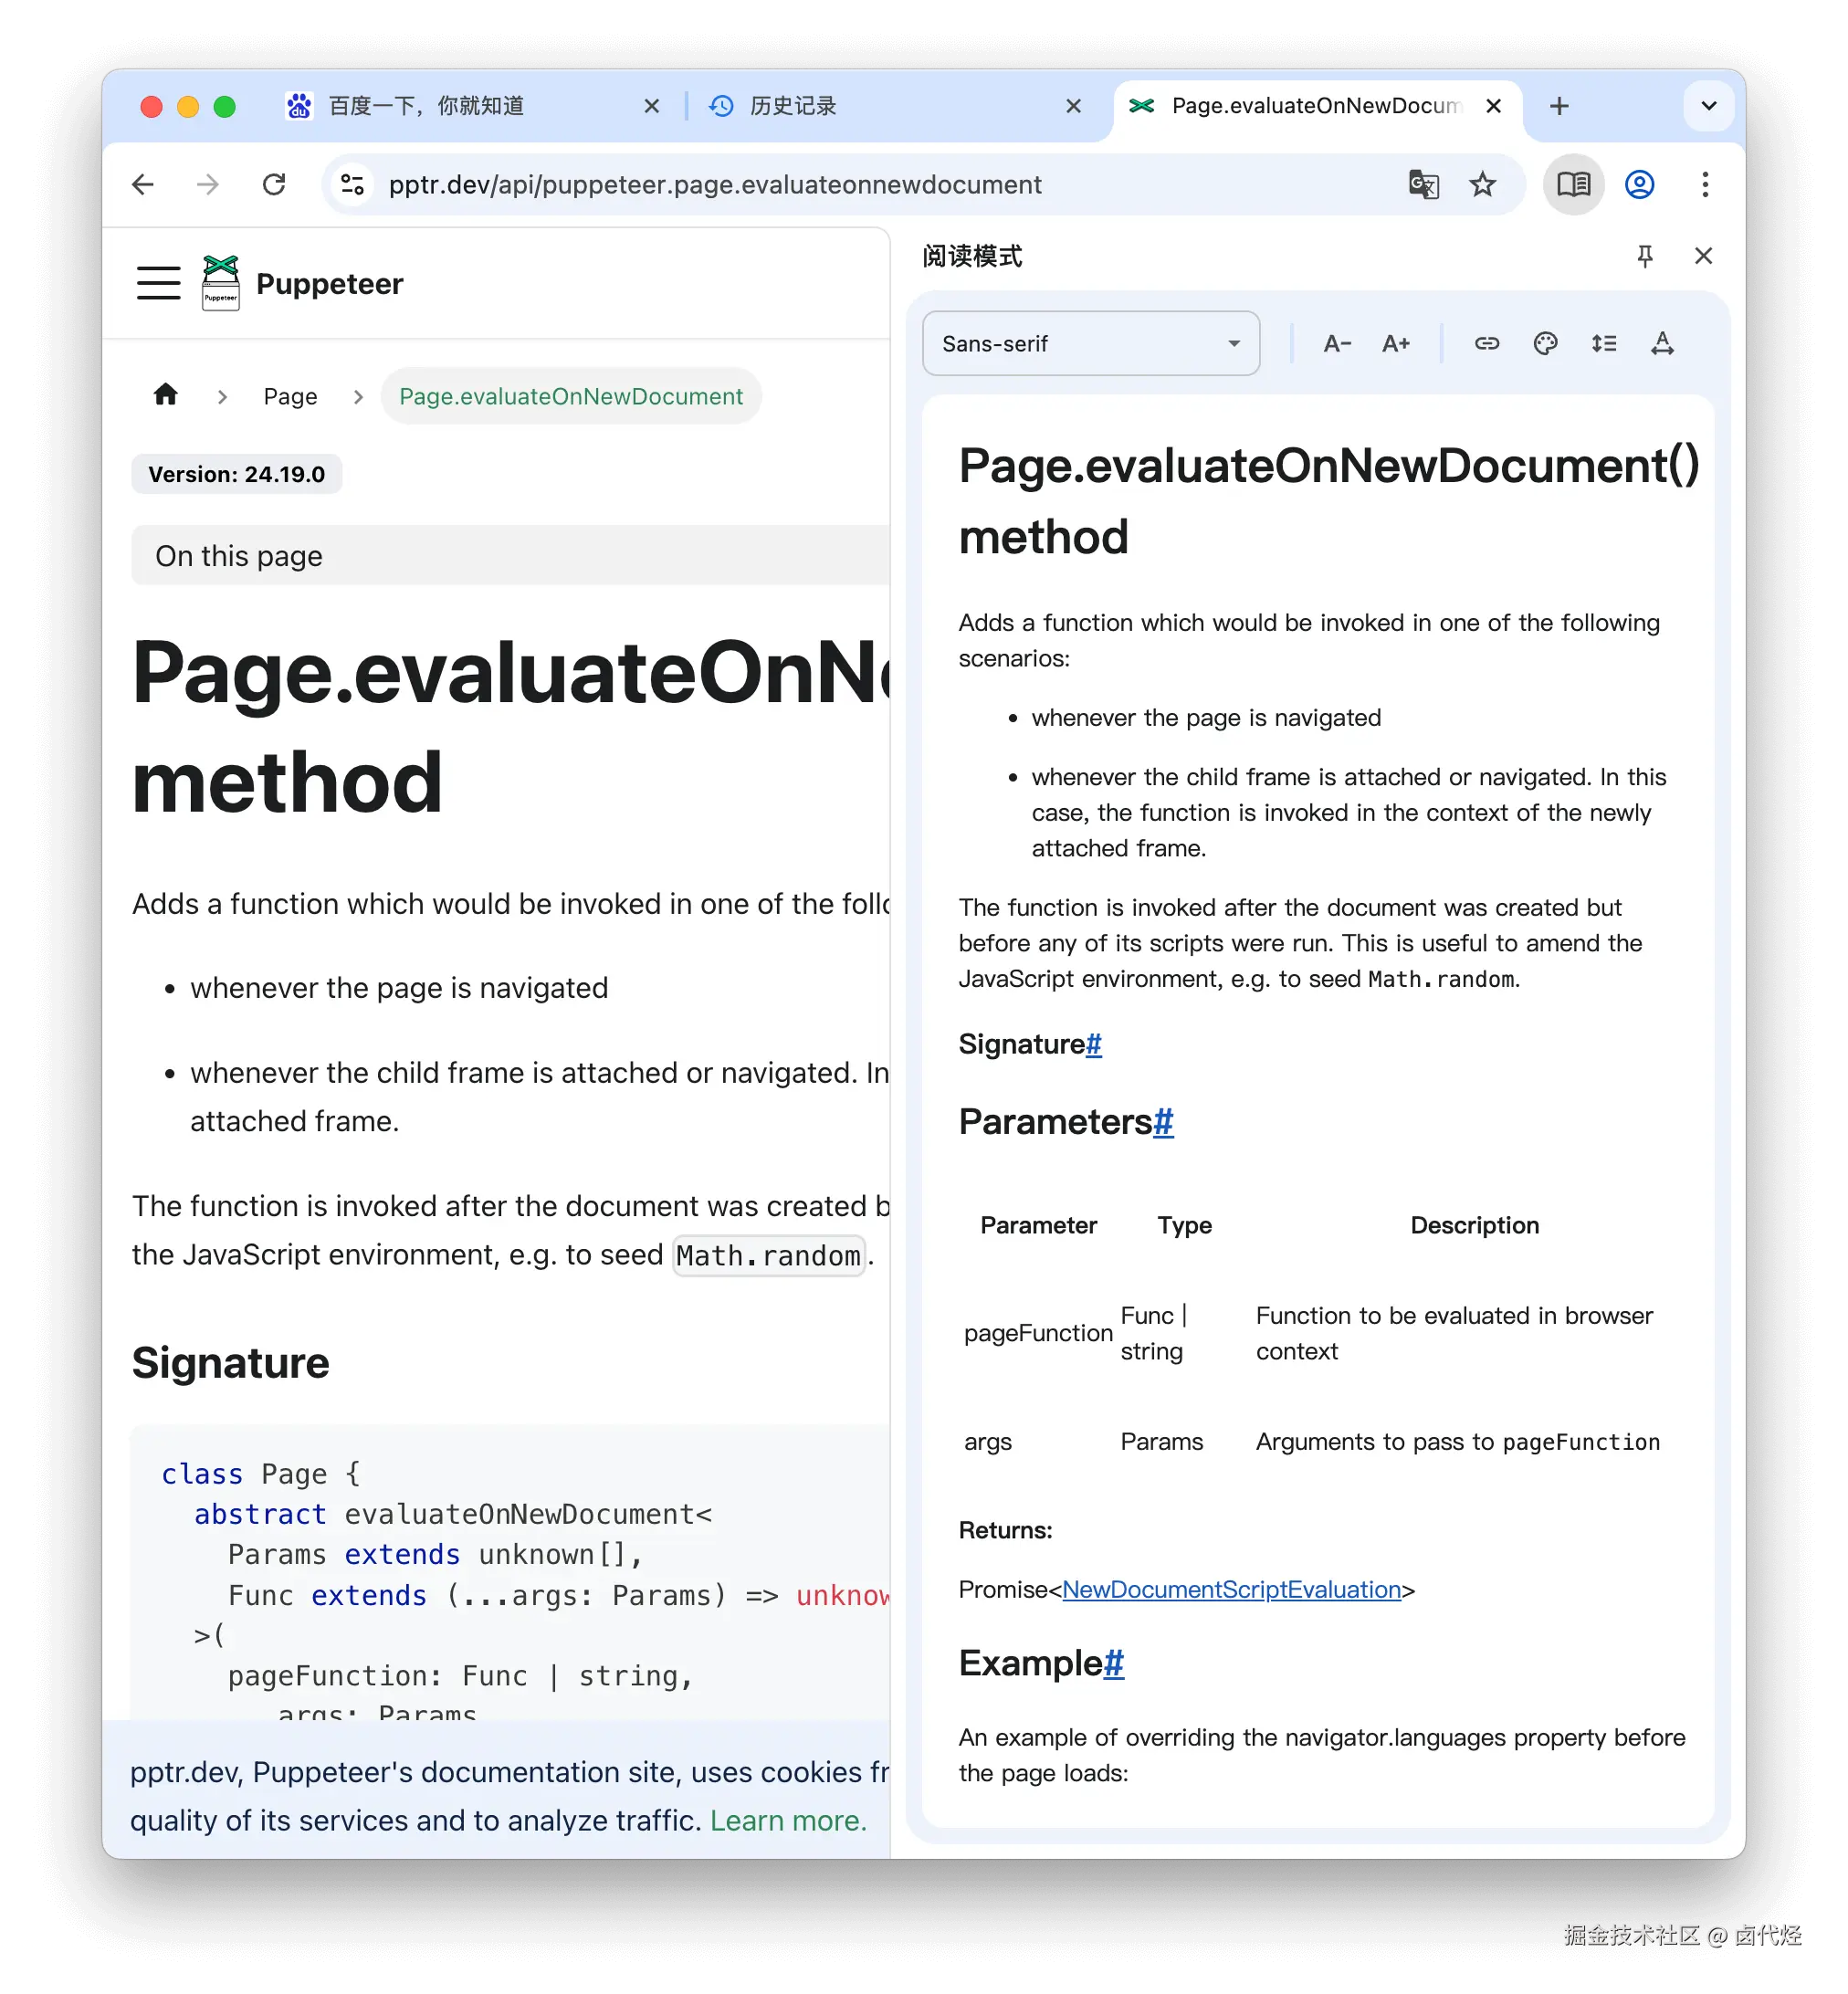Open the color theme palette picker
This screenshot has width=1848, height=1994.
click(1545, 344)
